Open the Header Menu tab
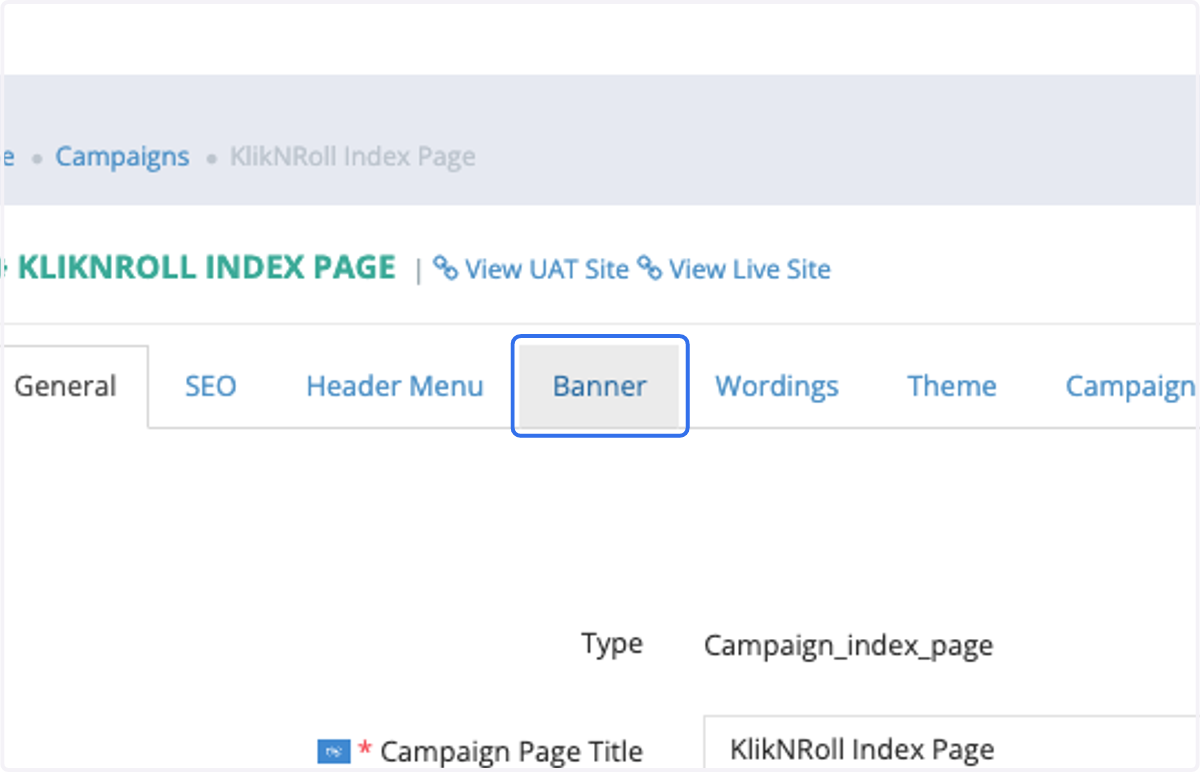Image resolution: width=1200 pixels, height=772 pixels. pyautogui.click(x=395, y=386)
